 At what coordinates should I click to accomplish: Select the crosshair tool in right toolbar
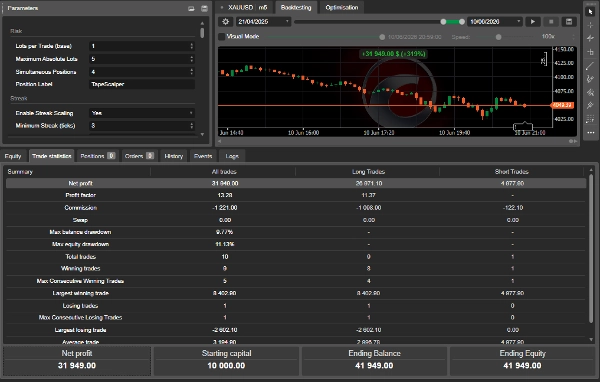coord(590,25)
